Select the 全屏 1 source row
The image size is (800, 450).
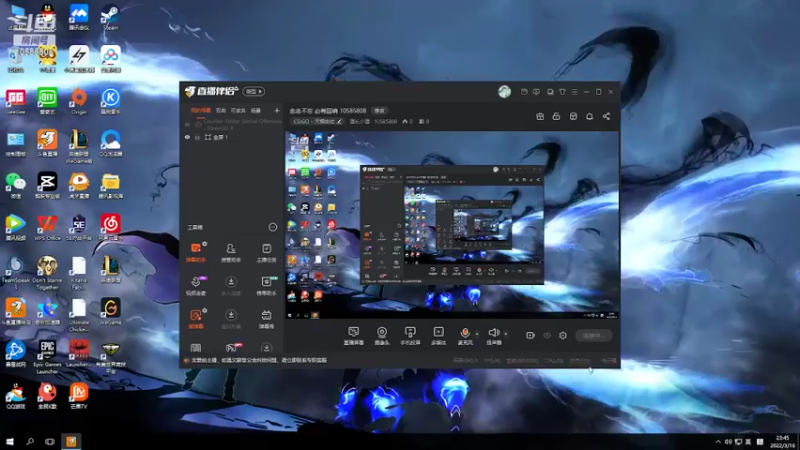(x=232, y=137)
